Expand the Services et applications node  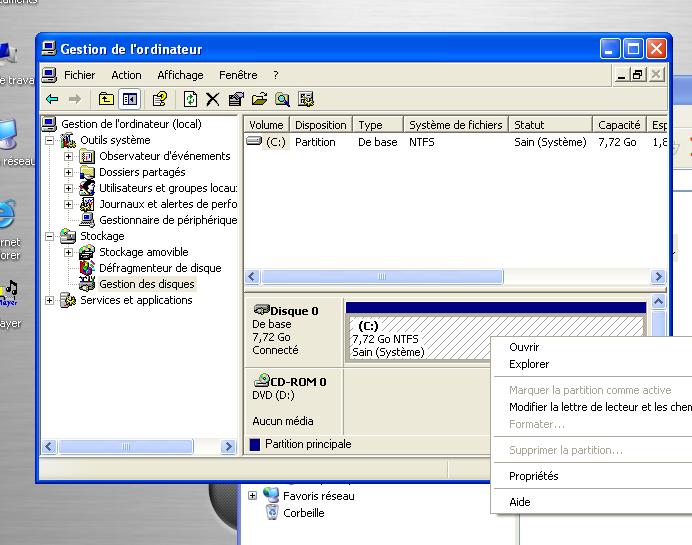tap(50, 301)
